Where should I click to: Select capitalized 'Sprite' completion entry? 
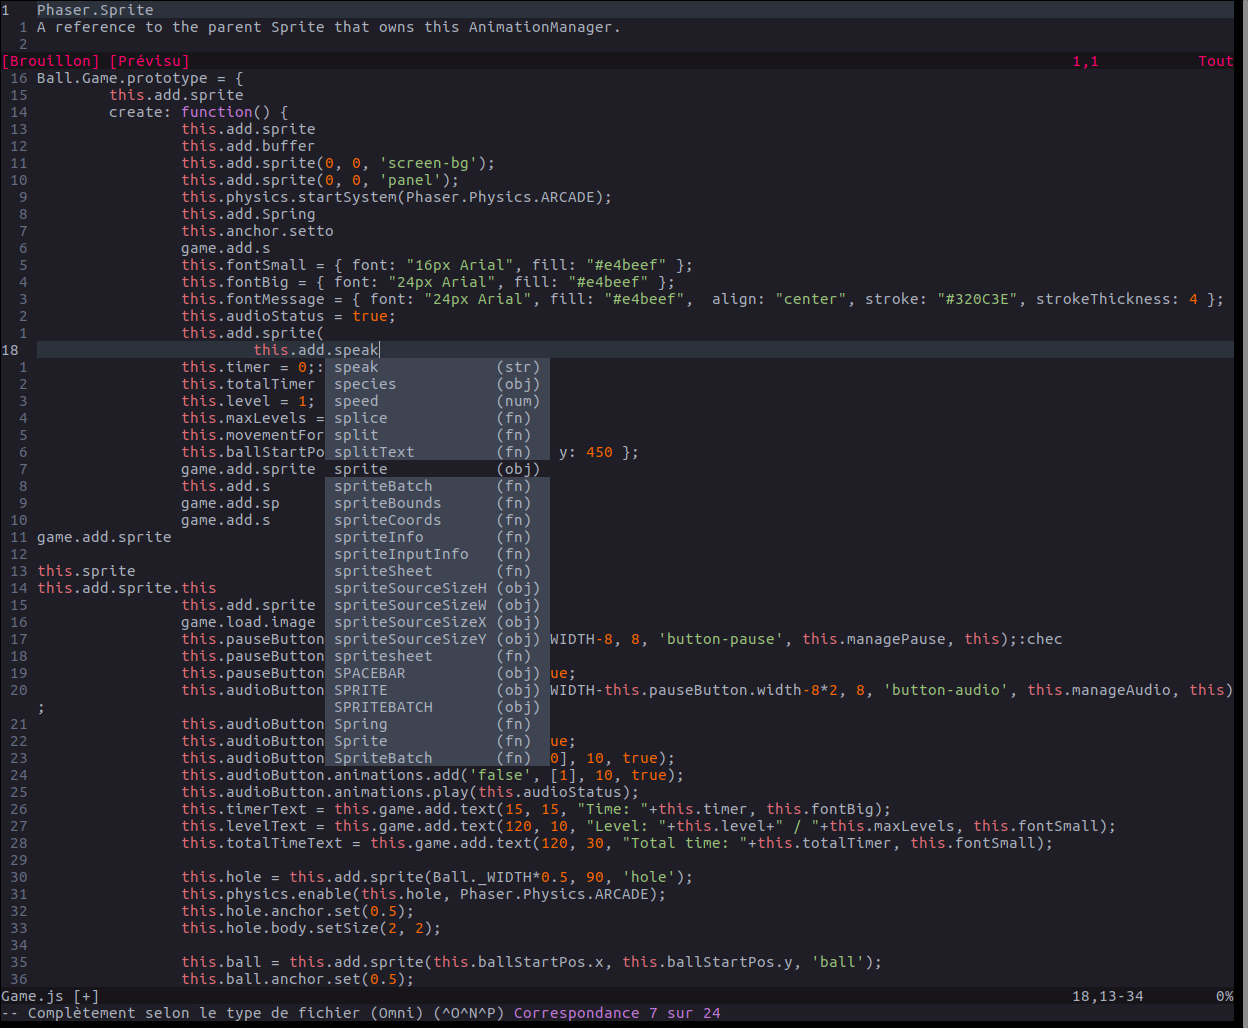(437, 741)
